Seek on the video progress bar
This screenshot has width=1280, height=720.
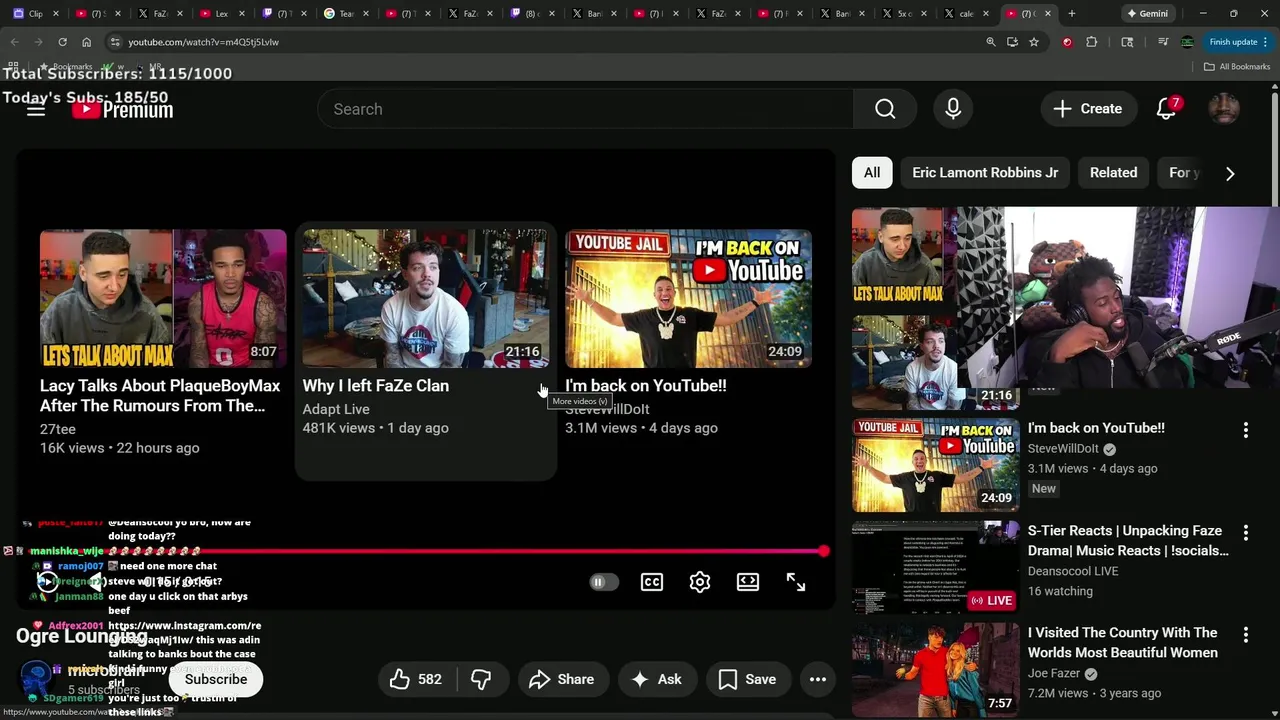tap(425, 551)
